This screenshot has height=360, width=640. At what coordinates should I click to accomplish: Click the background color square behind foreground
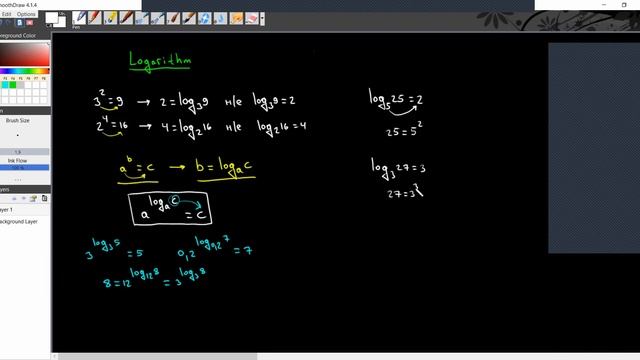(62, 21)
